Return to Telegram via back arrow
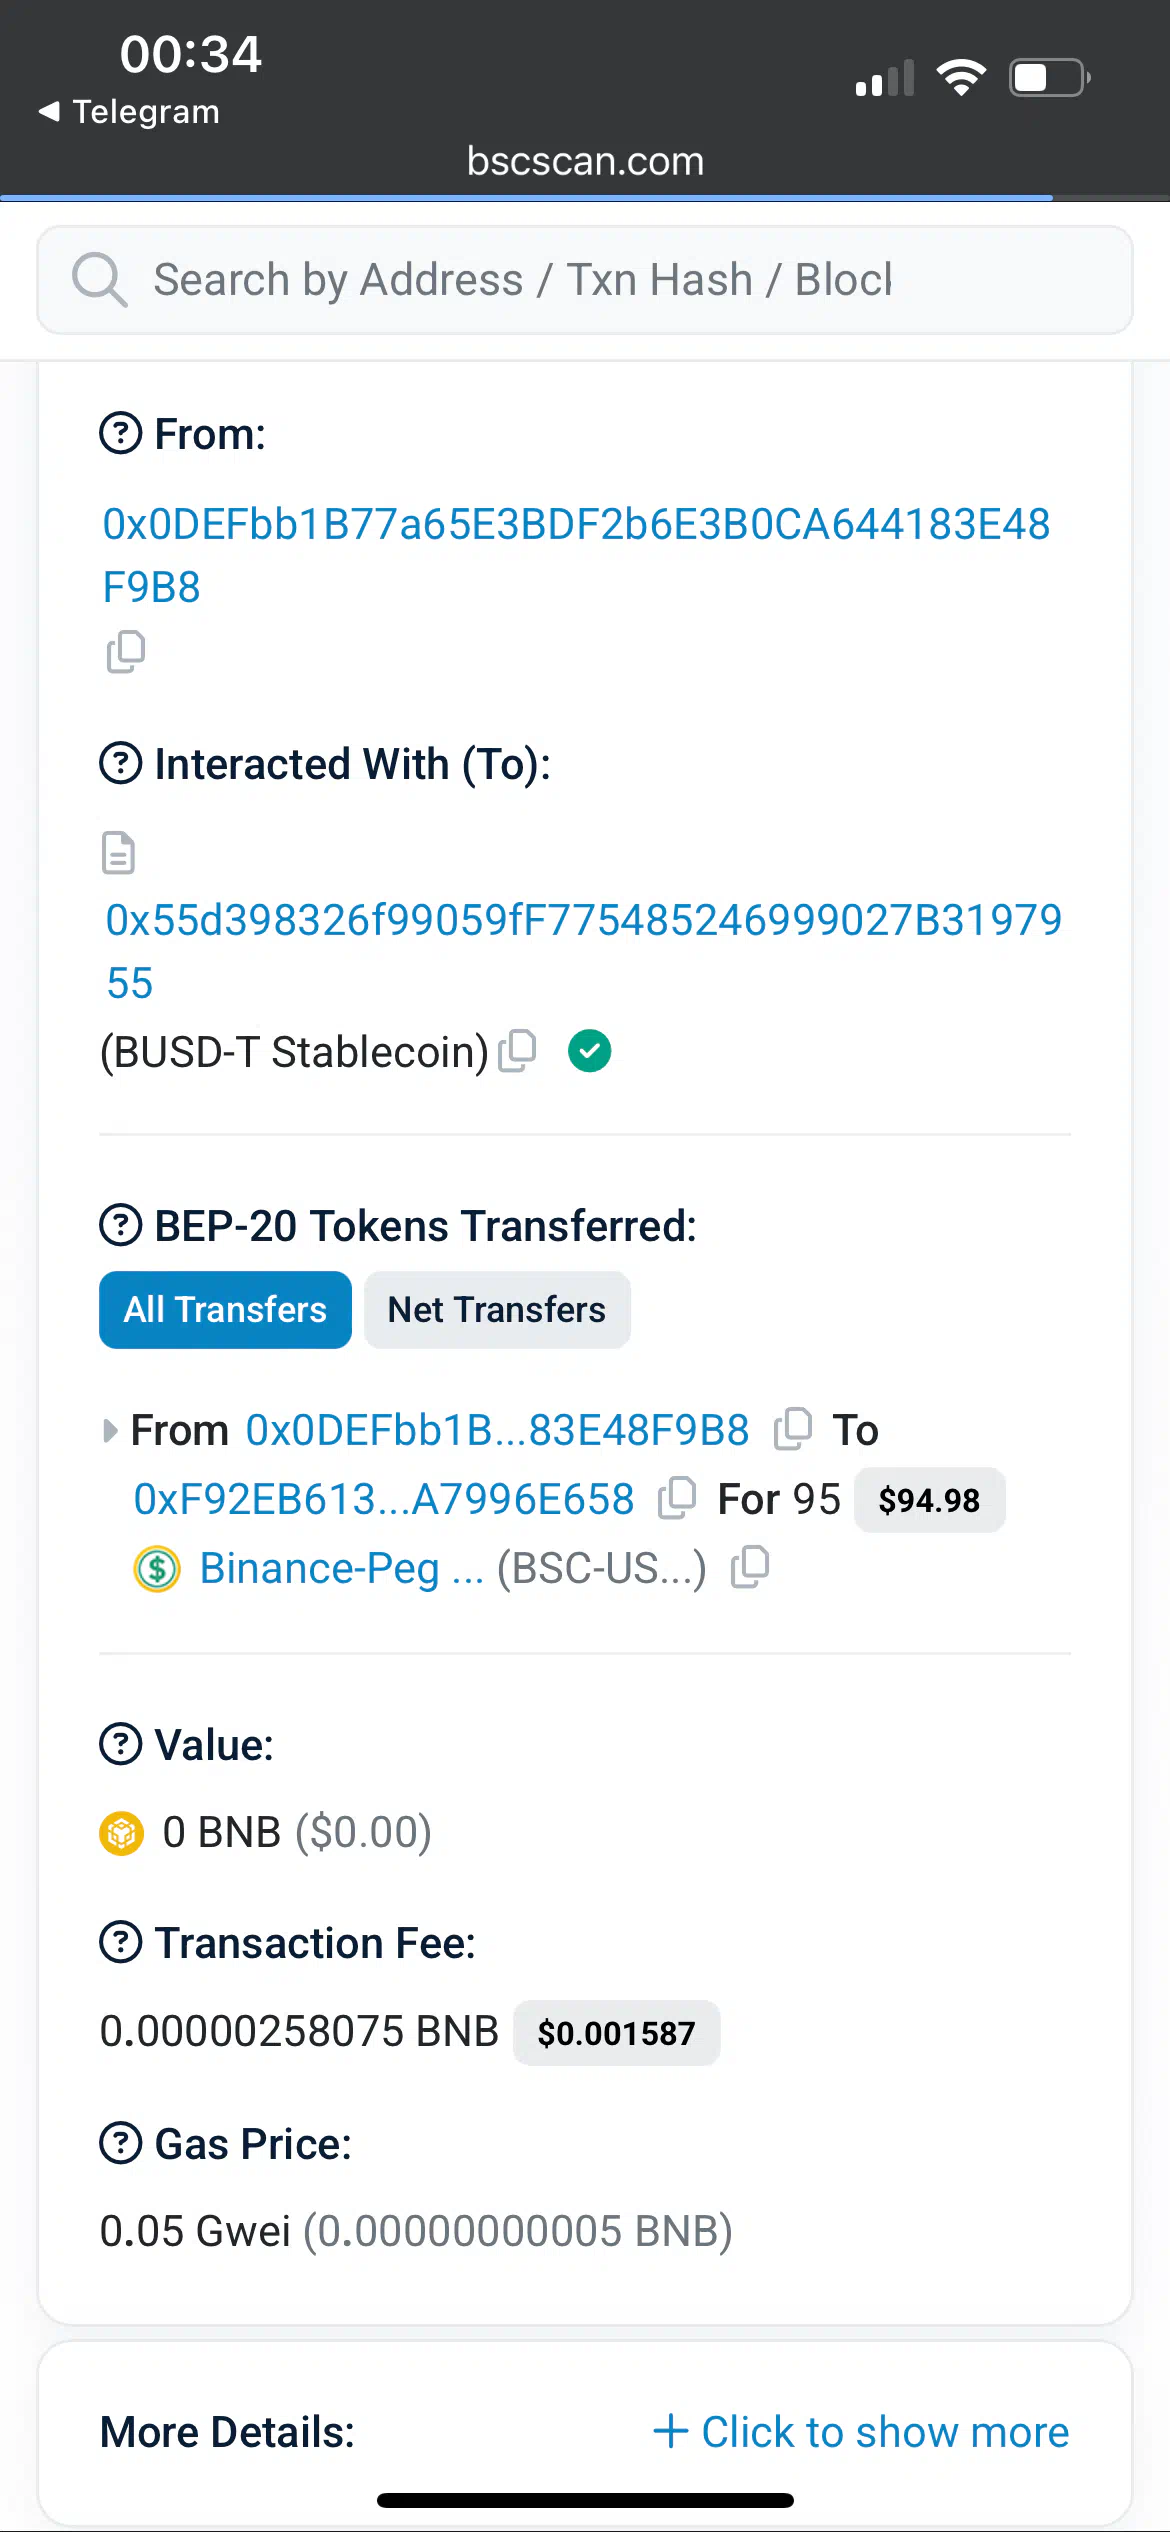Image resolution: width=1170 pixels, height=2532 pixels. [128, 111]
